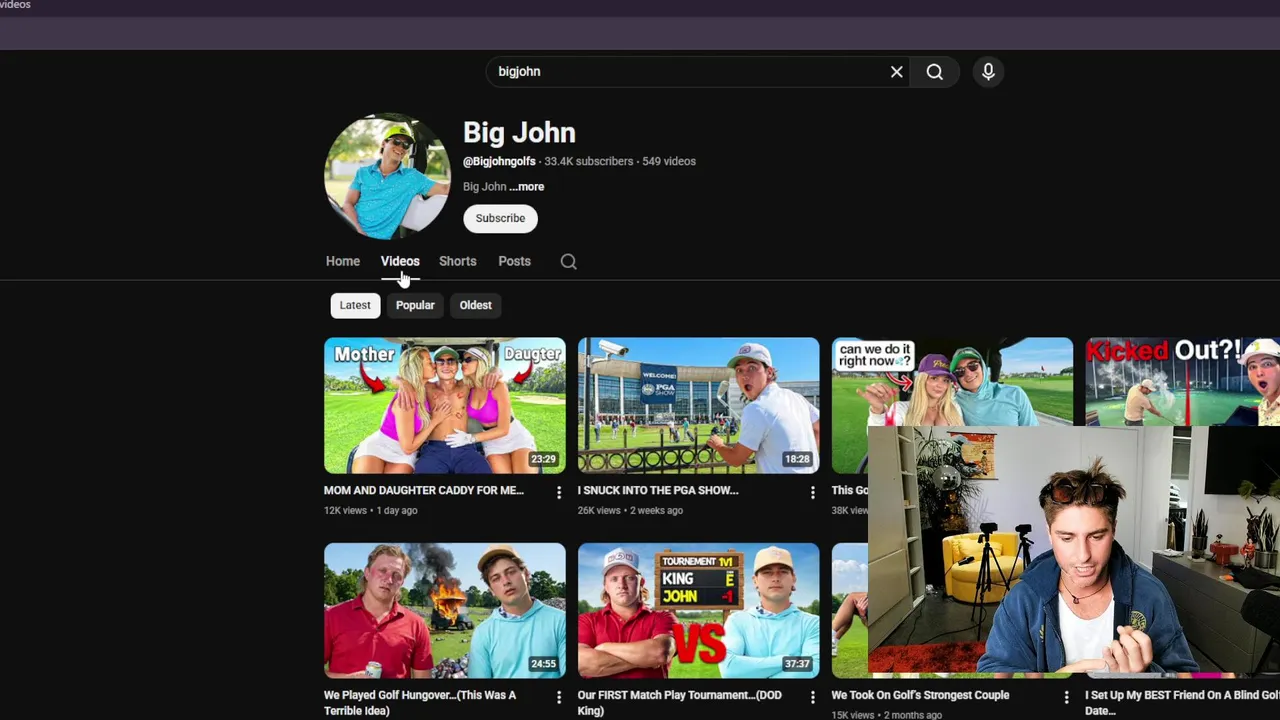Open the burning golf cart Hungover thumbnail

point(444,610)
